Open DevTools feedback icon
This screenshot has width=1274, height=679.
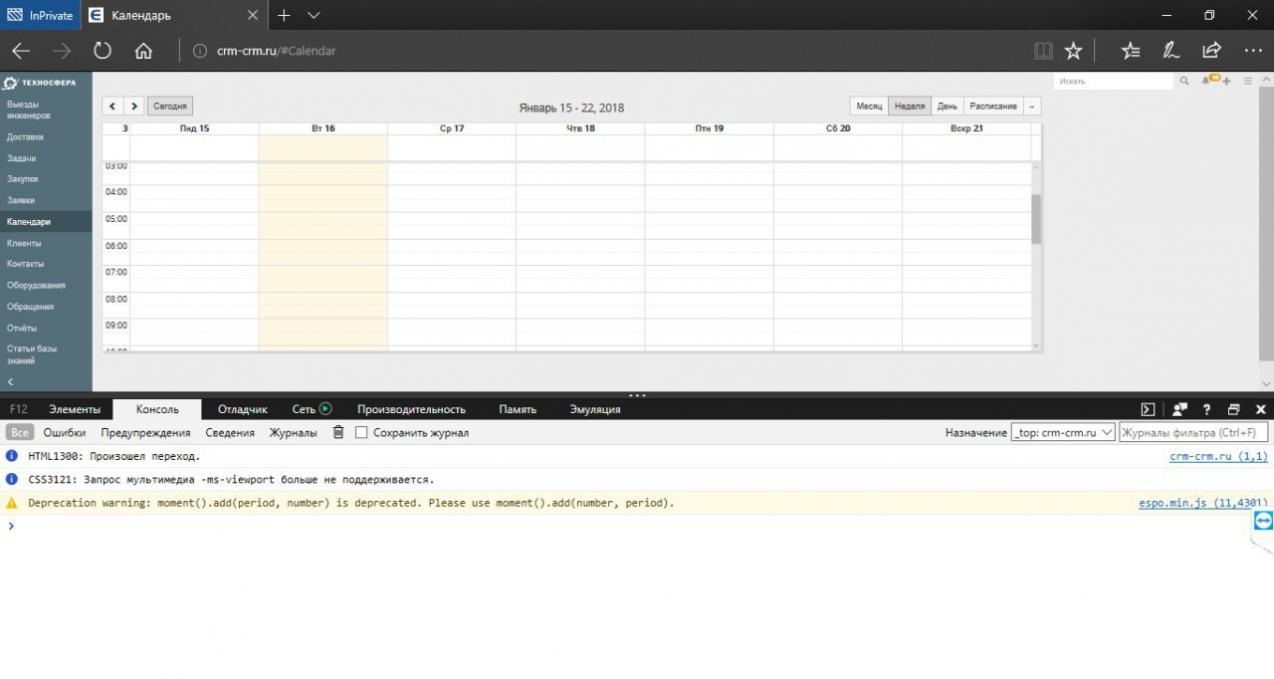coord(1180,409)
